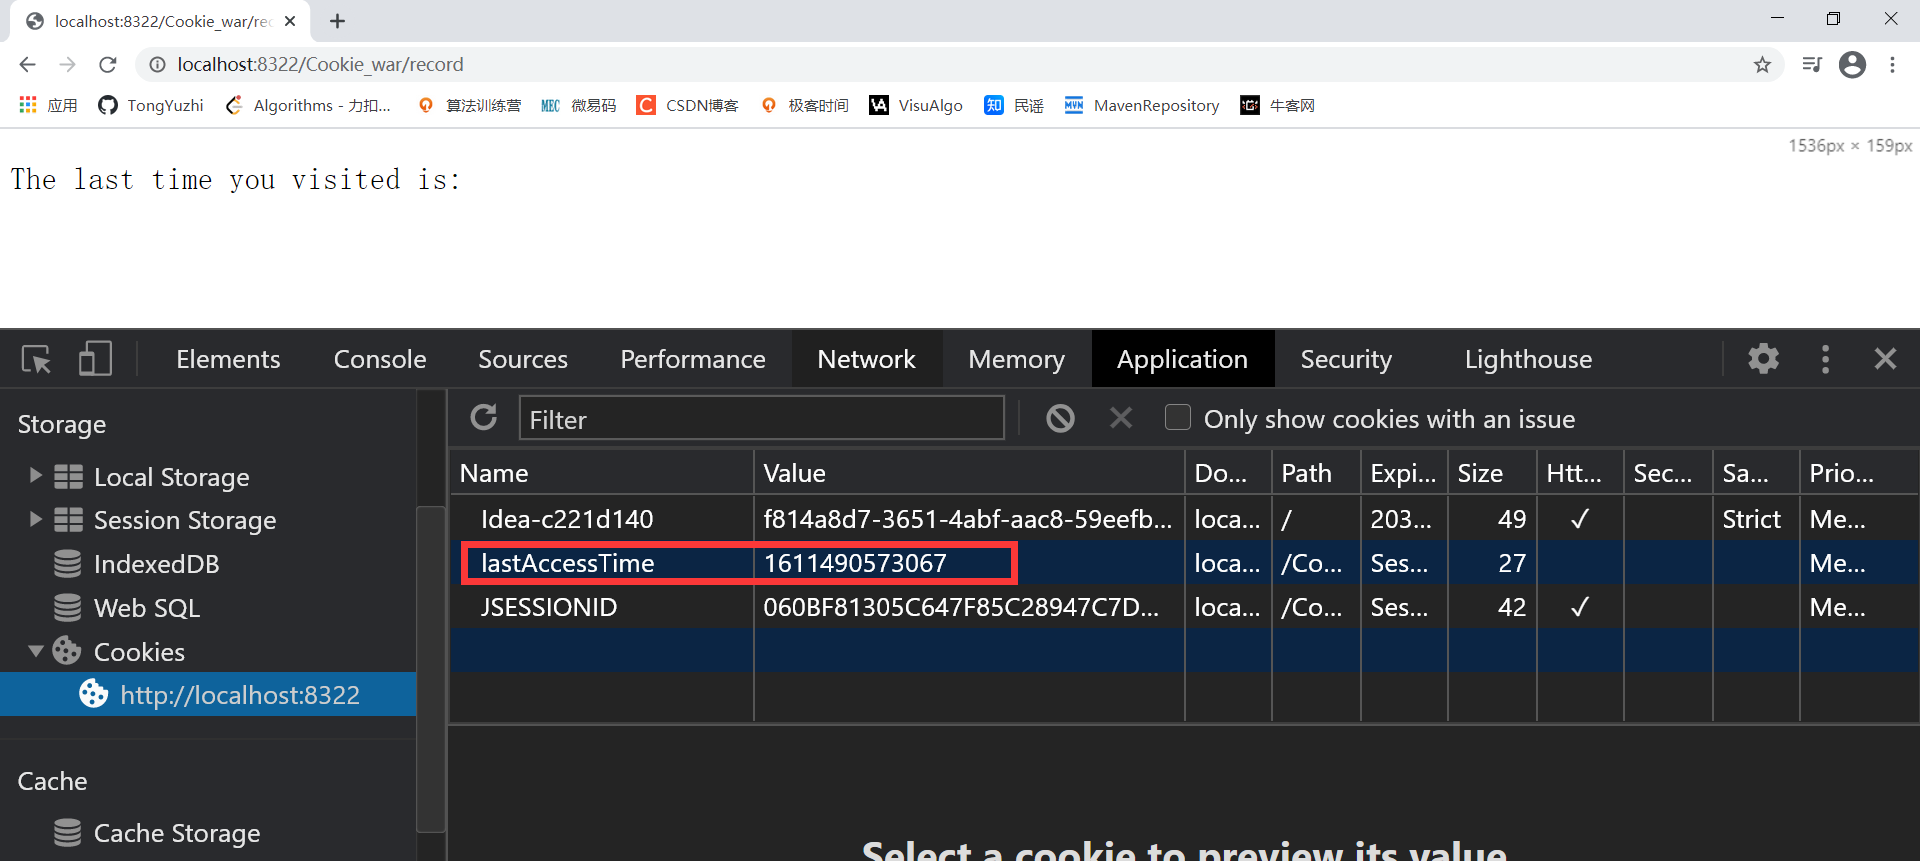This screenshot has width=1920, height=861.
Task: Open TongYuzhi GitHub bookmark
Action: point(151,105)
